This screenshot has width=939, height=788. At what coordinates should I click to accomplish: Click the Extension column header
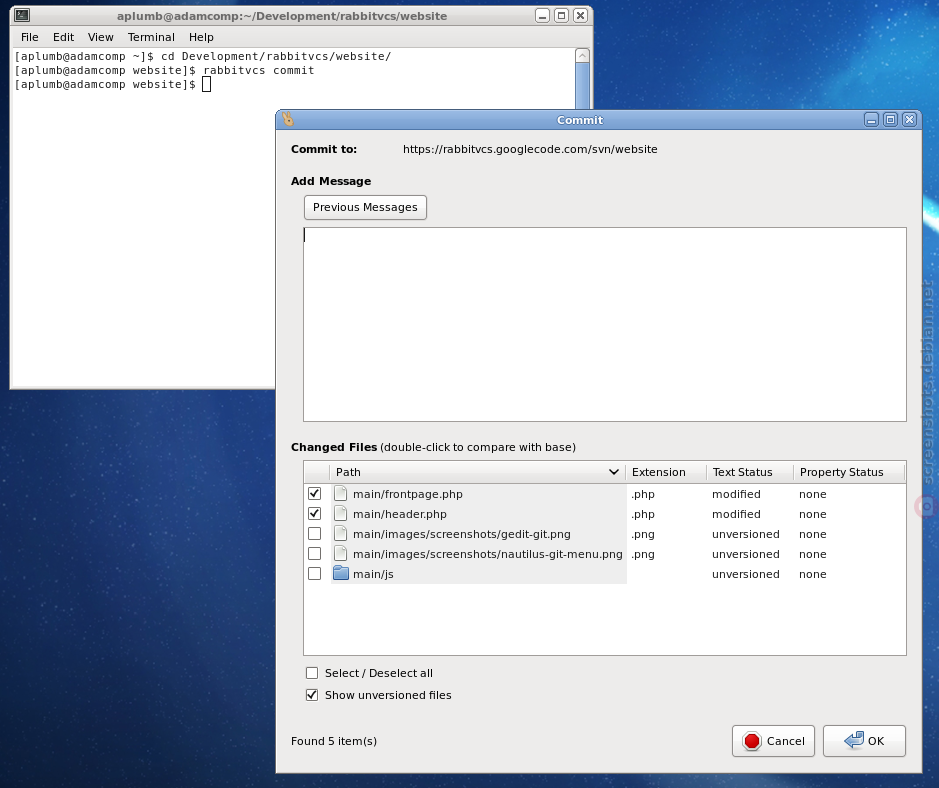666,472
